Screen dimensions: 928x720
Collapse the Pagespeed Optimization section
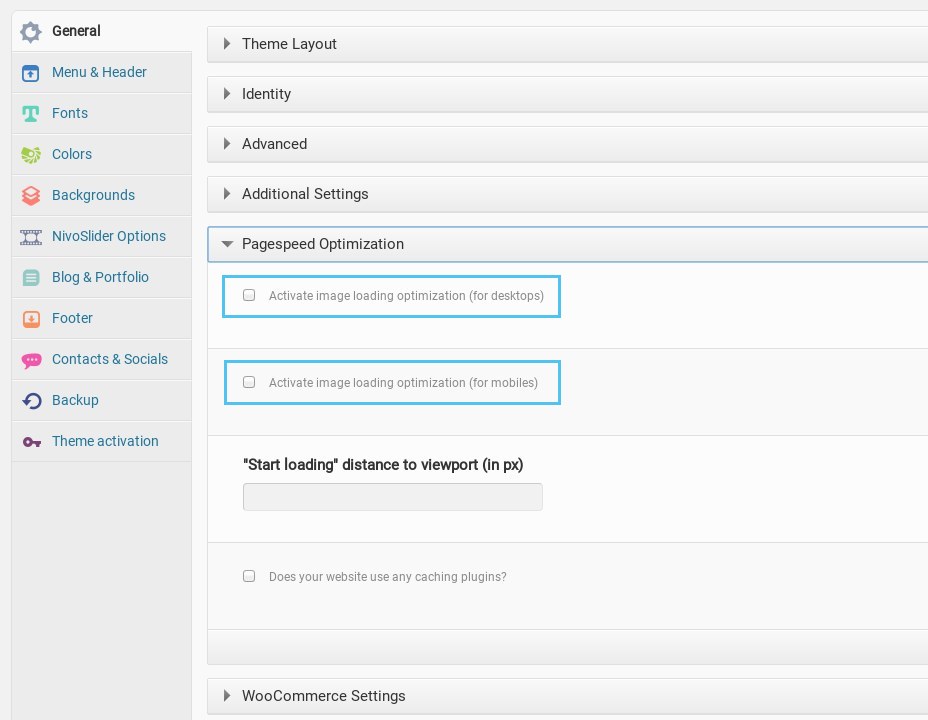322,244
